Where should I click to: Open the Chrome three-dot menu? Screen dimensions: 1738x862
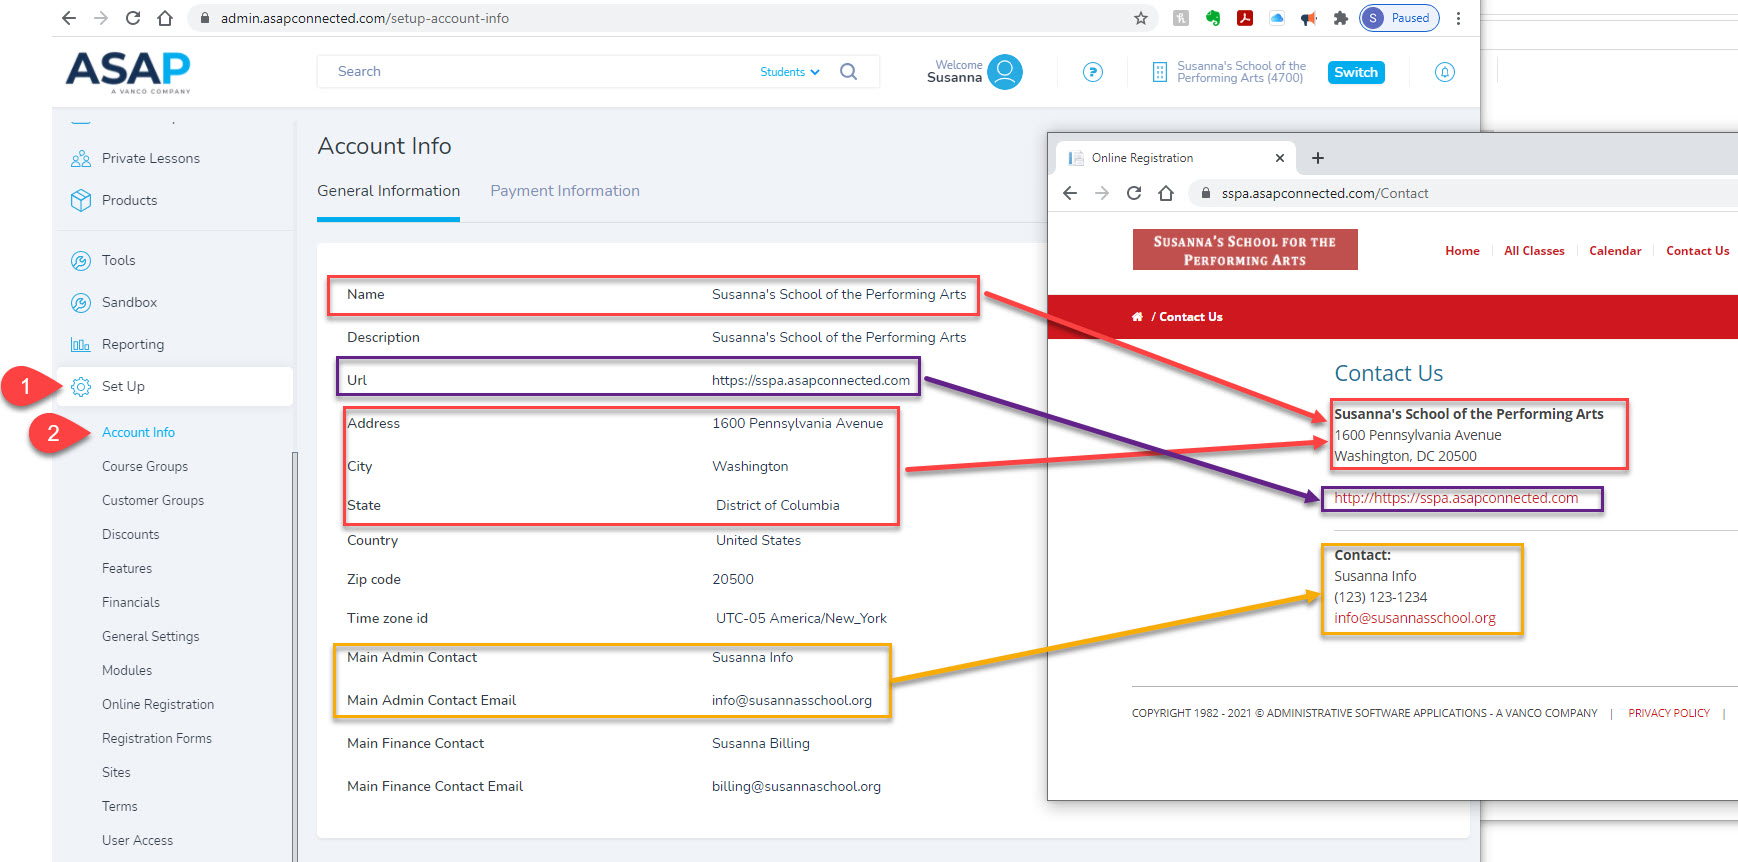pos(1458,18)
